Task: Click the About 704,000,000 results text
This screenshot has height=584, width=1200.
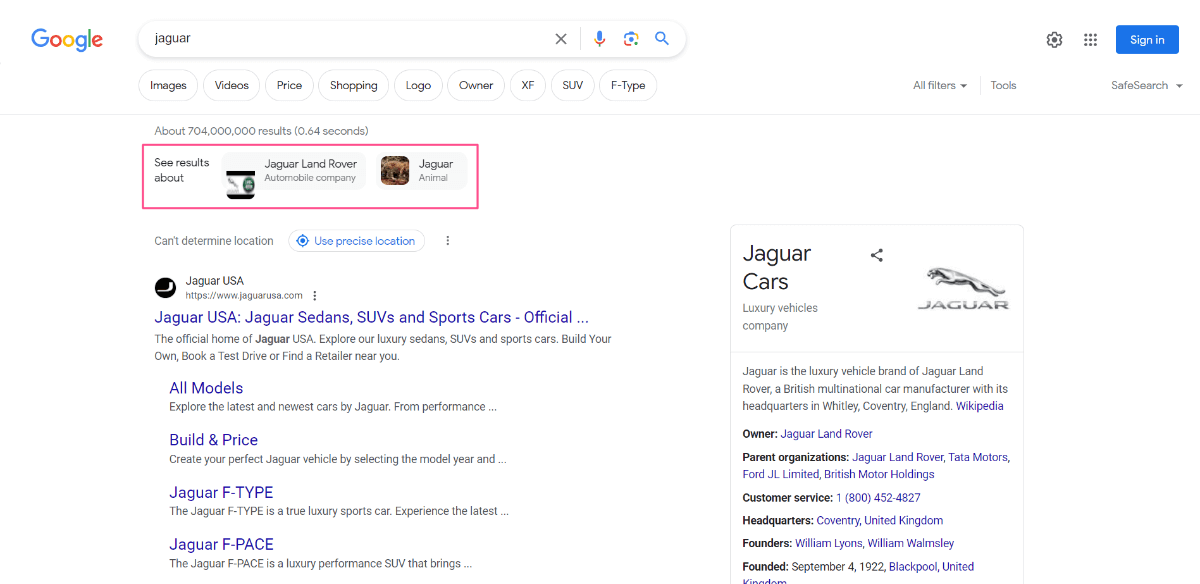Action: [261, 131]
